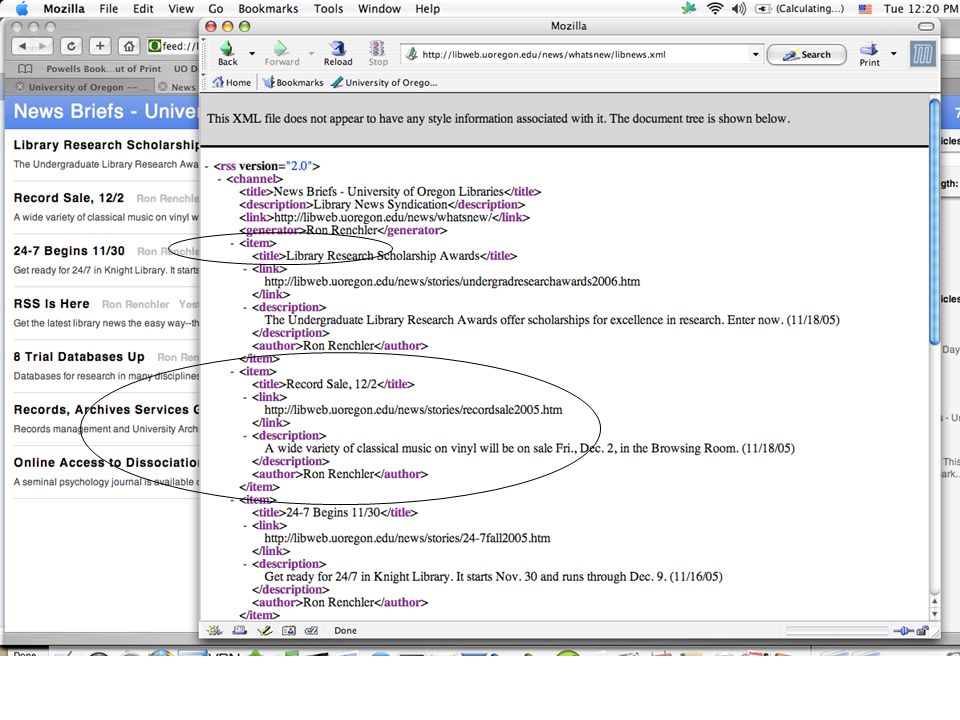Collapse the item element above Library Research title
Screen dimensions: 960x720
tap(233, 244)
